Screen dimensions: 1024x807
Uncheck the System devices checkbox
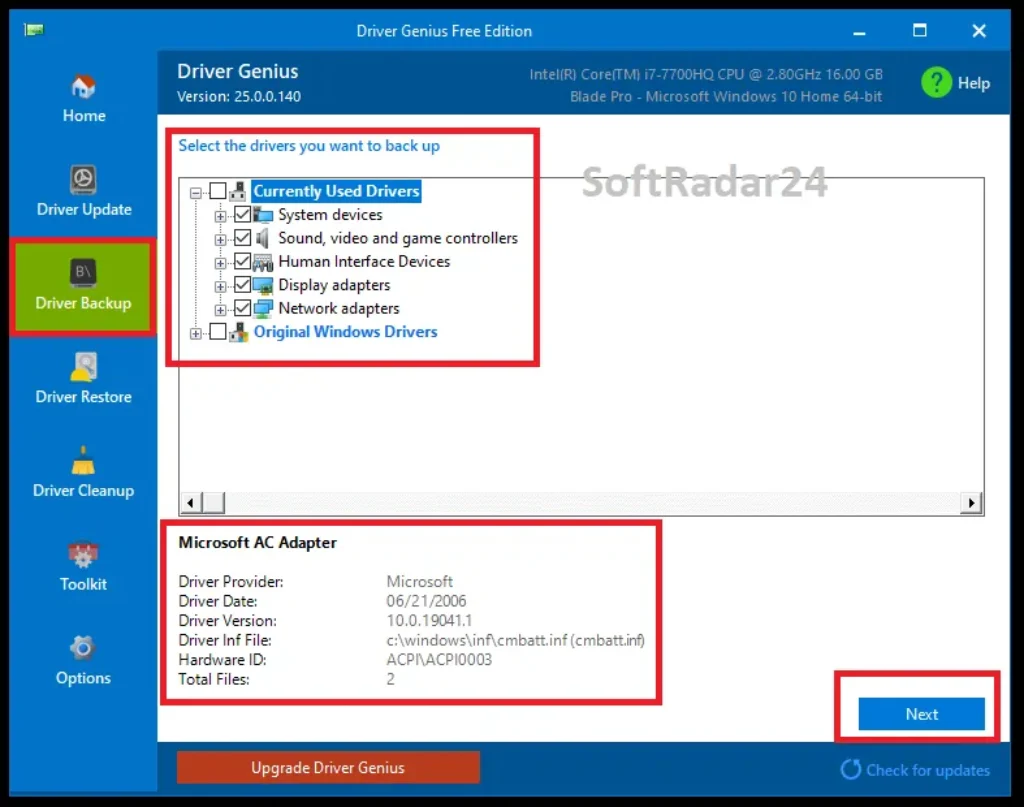[242, 214]
